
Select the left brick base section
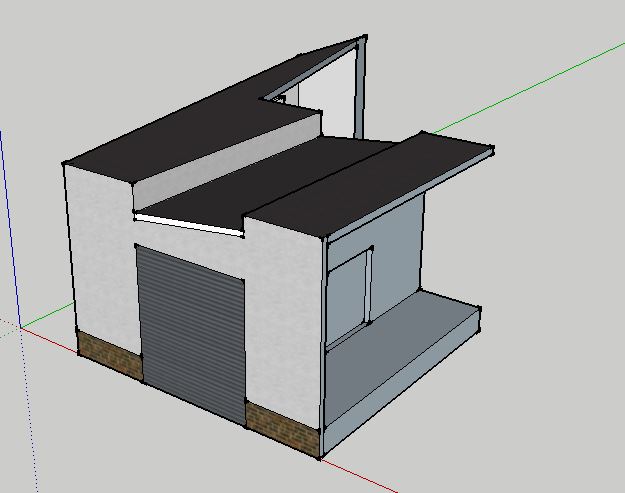pos(109,354)
